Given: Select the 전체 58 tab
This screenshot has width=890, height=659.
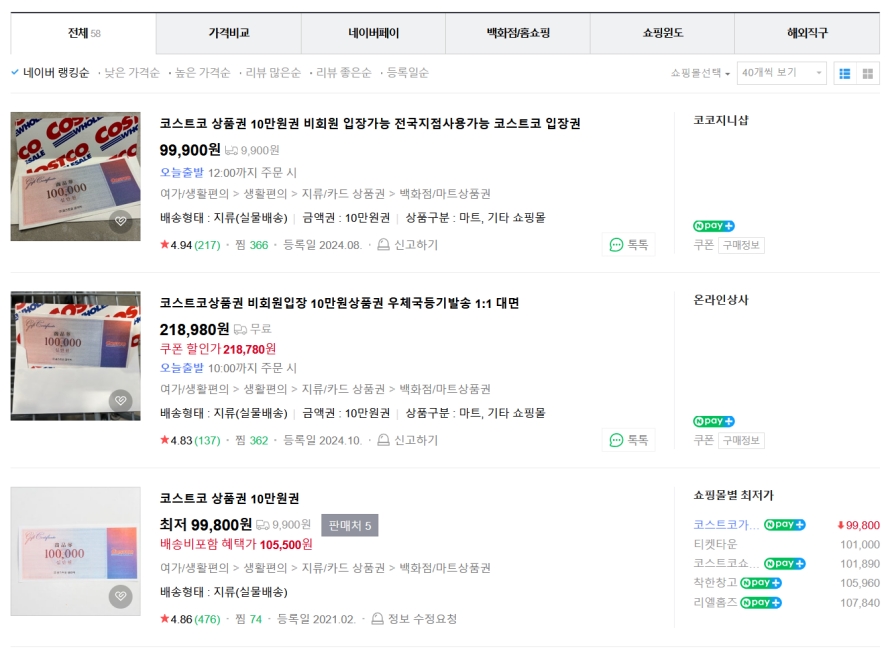Looking at the screenshot, I should (83, 33).
